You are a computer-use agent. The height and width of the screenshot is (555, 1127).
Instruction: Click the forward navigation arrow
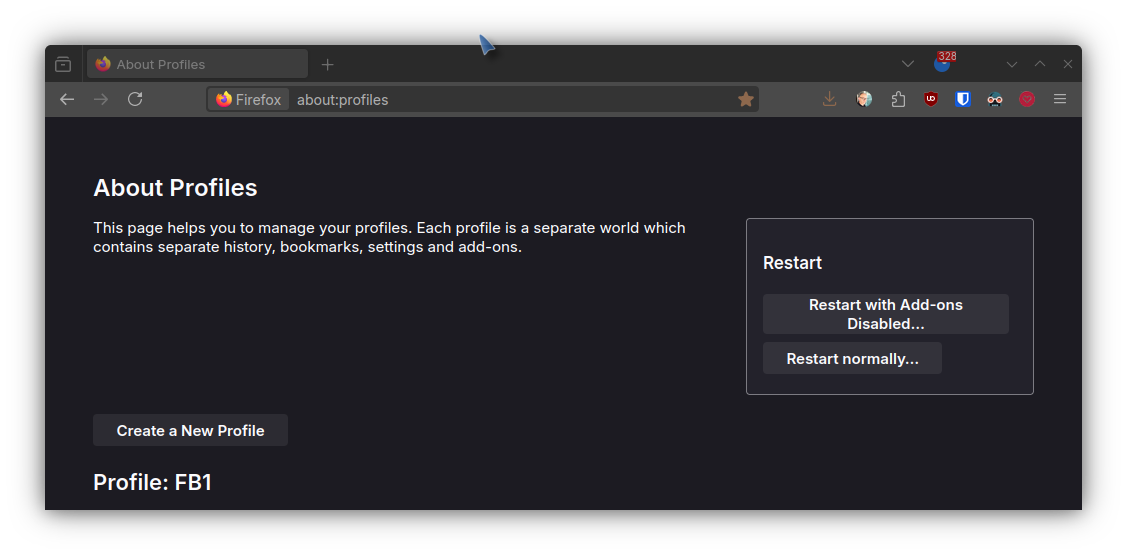[101, 99]
